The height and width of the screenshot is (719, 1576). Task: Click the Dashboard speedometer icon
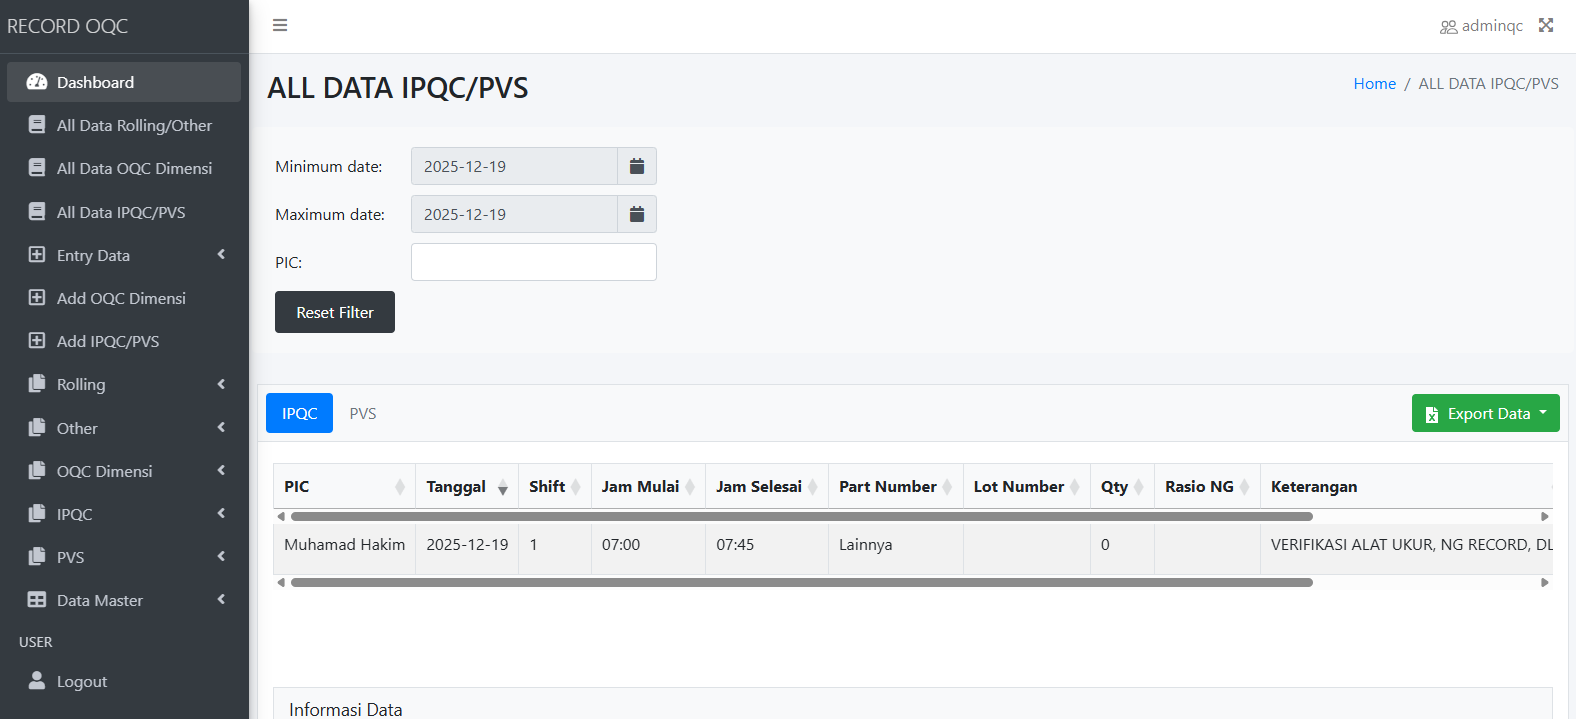click(x=36, y=82)
